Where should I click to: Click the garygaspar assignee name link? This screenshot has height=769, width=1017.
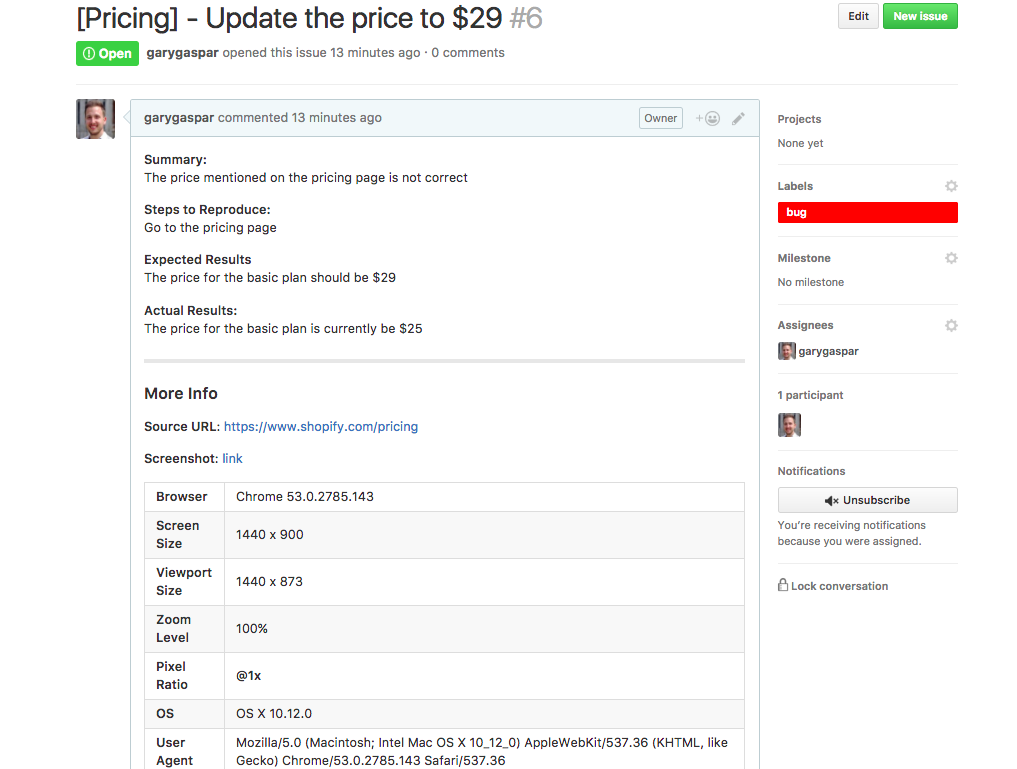point(828,351)
